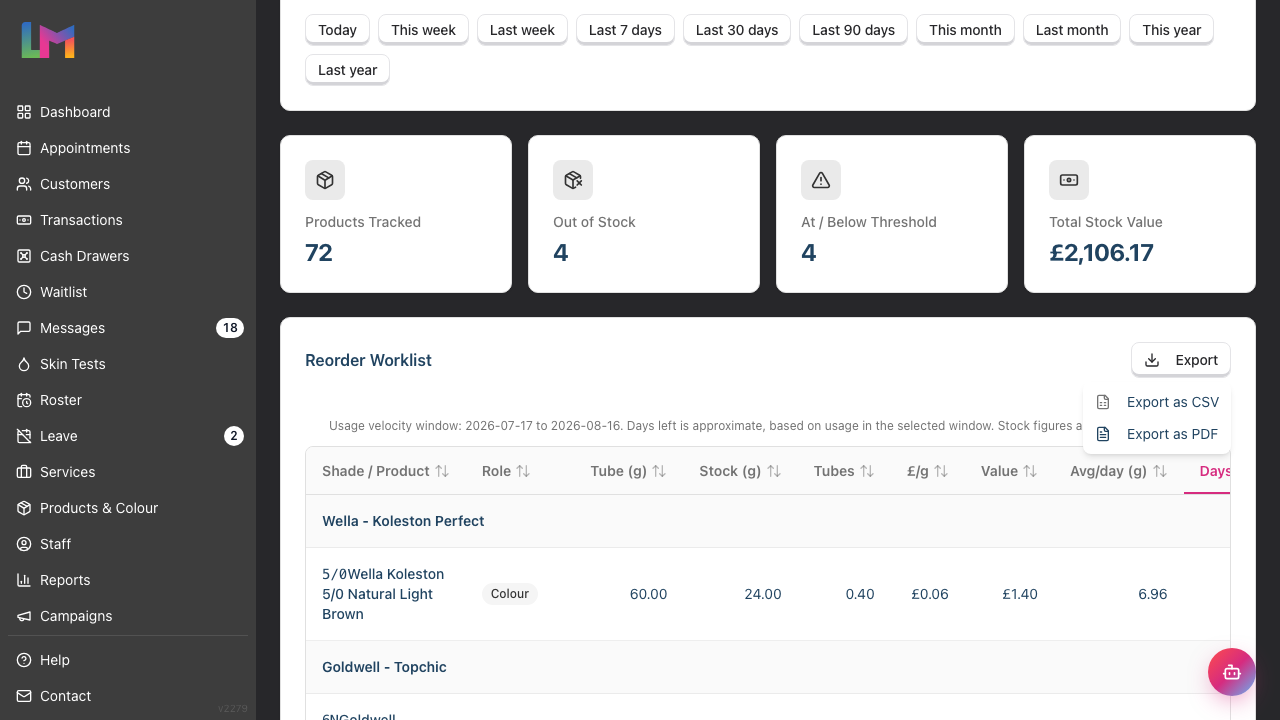The height and width of the screenshot is (720, 1280).
Task: Click the CSV file icon in export menu
Action: tap(1103, 402)
